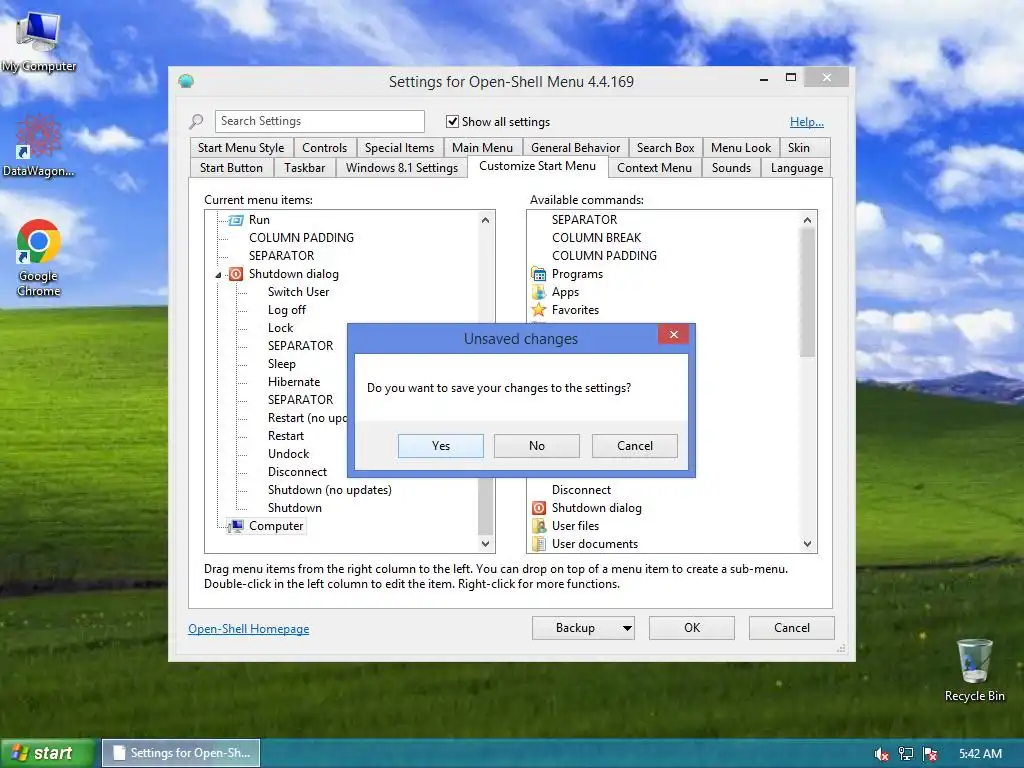Viewport: 1024px width, 768px height.
Task: Open the Special Items tab
Action: tap(400, 148)
